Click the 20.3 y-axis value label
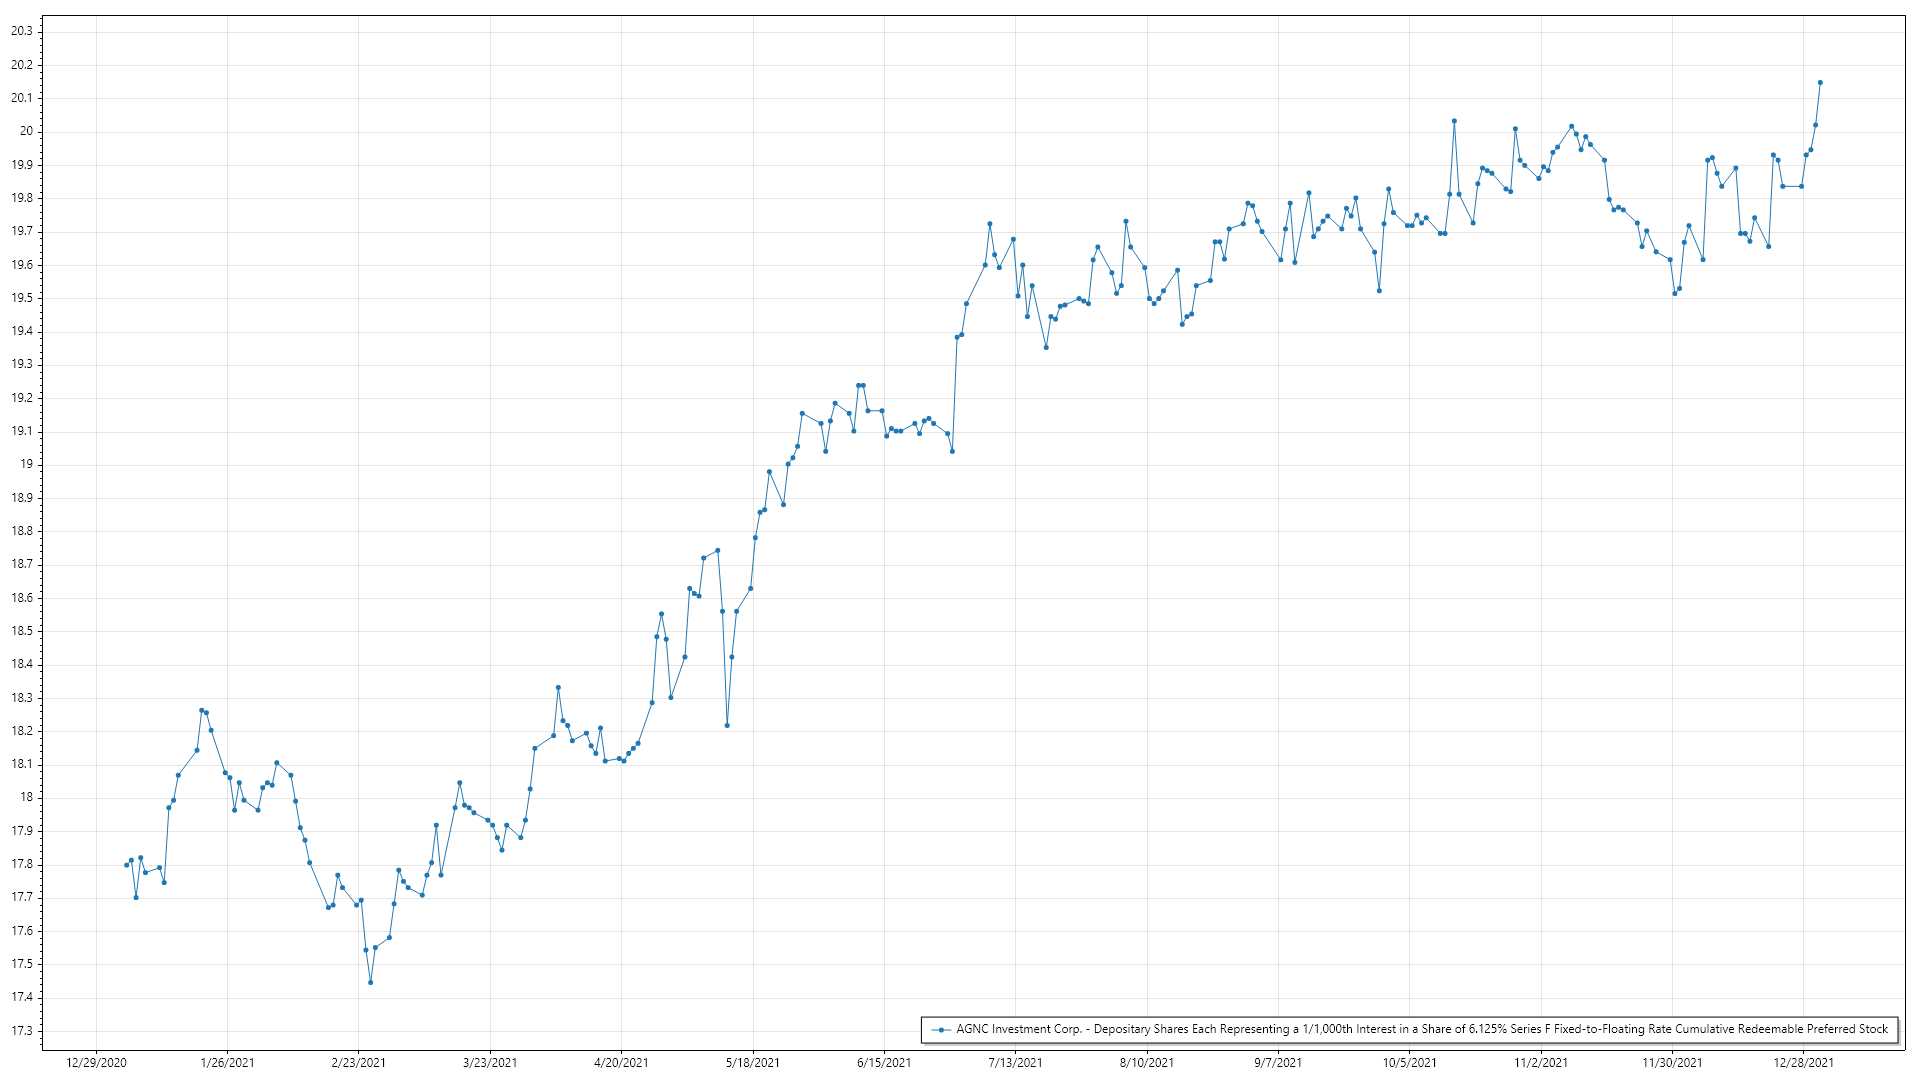1920x1080 pixels. click(22, 31)
